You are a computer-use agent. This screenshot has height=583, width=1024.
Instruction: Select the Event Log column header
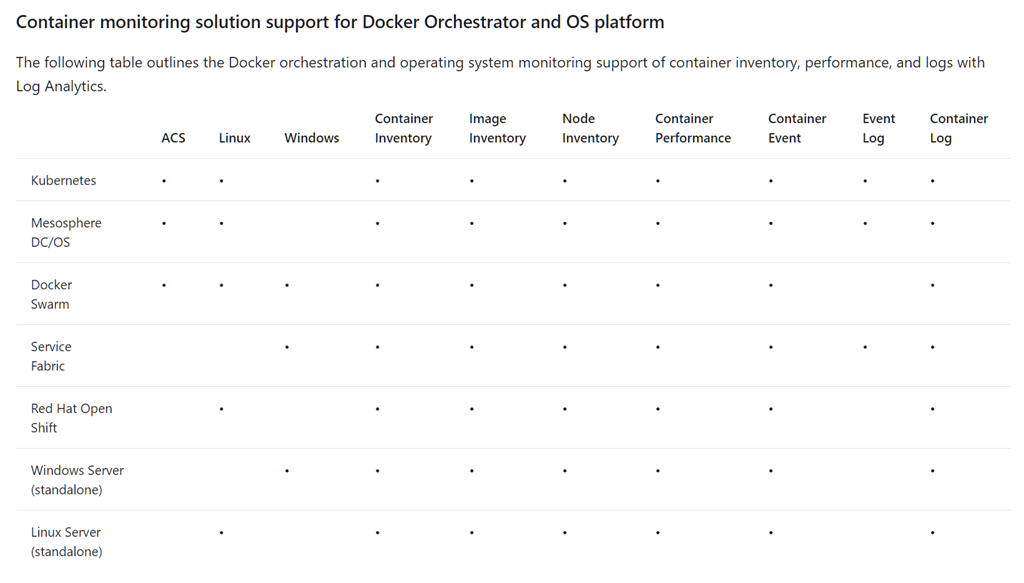point(878,128)
